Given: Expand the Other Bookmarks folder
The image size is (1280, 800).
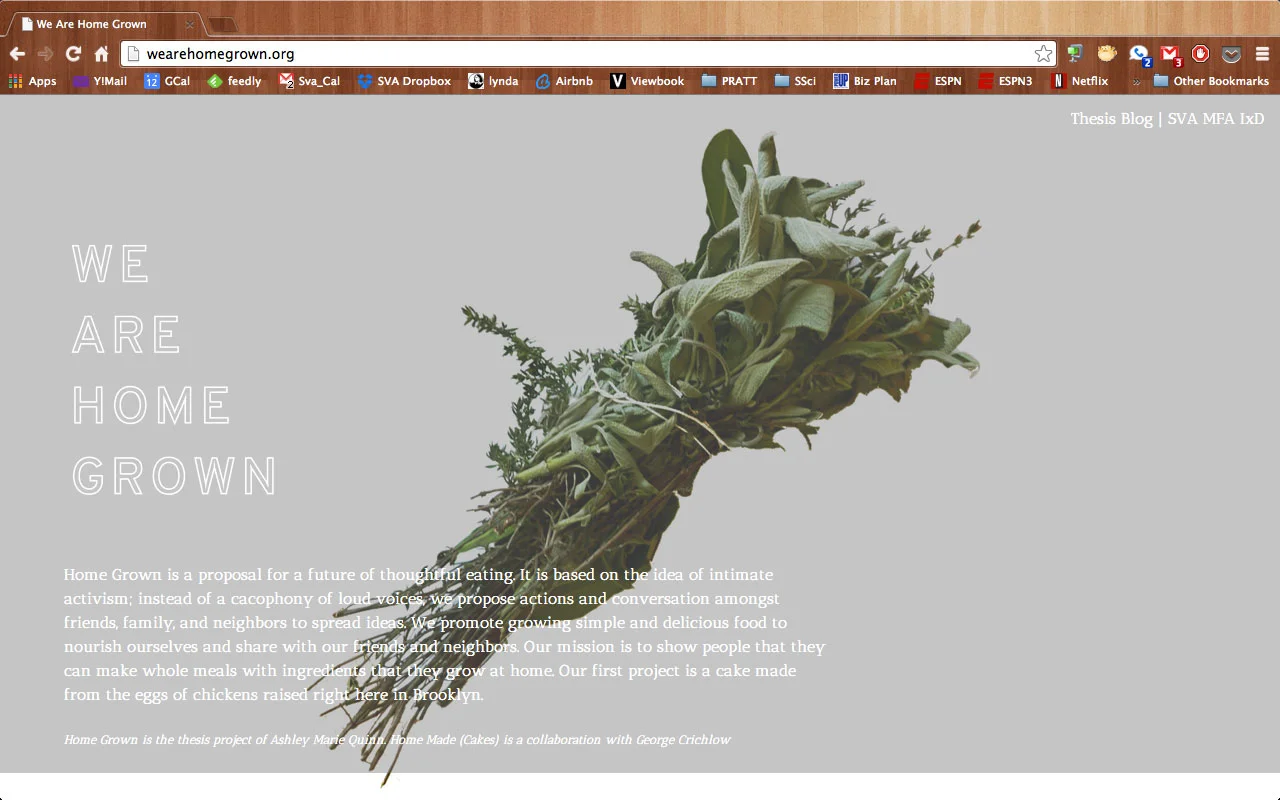Looking at the screenshot, I should pos(1211,81).
